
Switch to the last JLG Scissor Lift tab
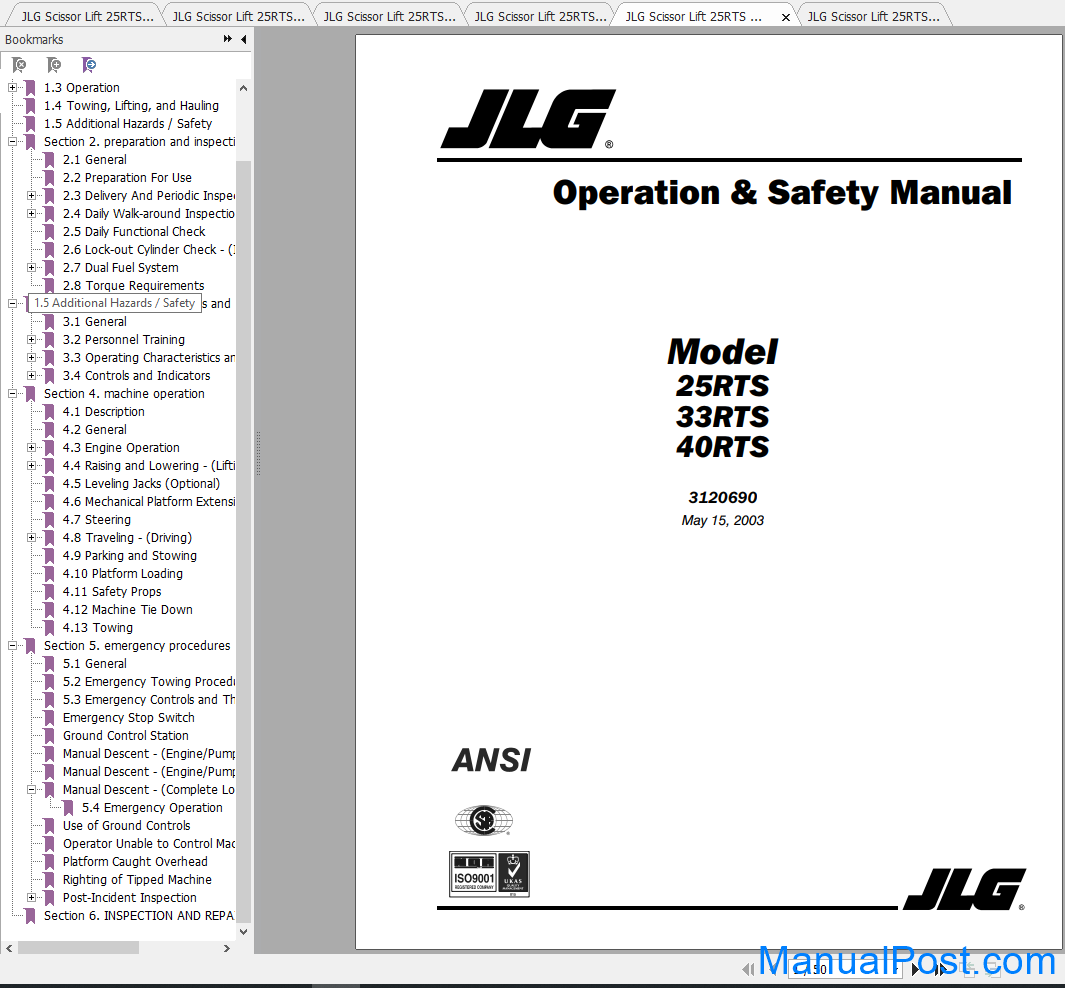coord(873,16)
